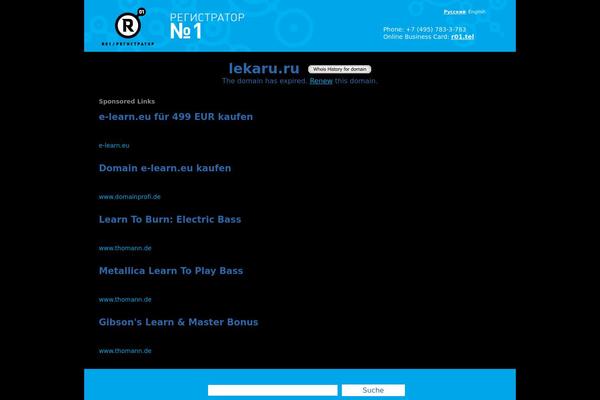Click the Whois History for domain button
600x400 pixels.
click(339, 69)
